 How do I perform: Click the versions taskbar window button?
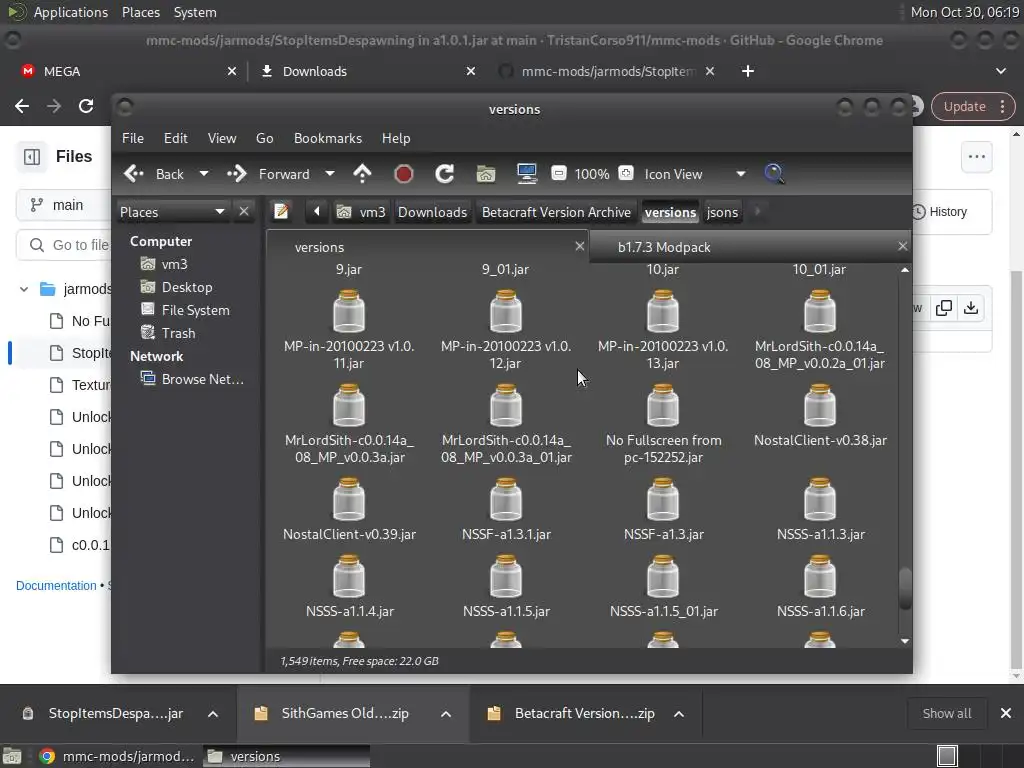286,756
